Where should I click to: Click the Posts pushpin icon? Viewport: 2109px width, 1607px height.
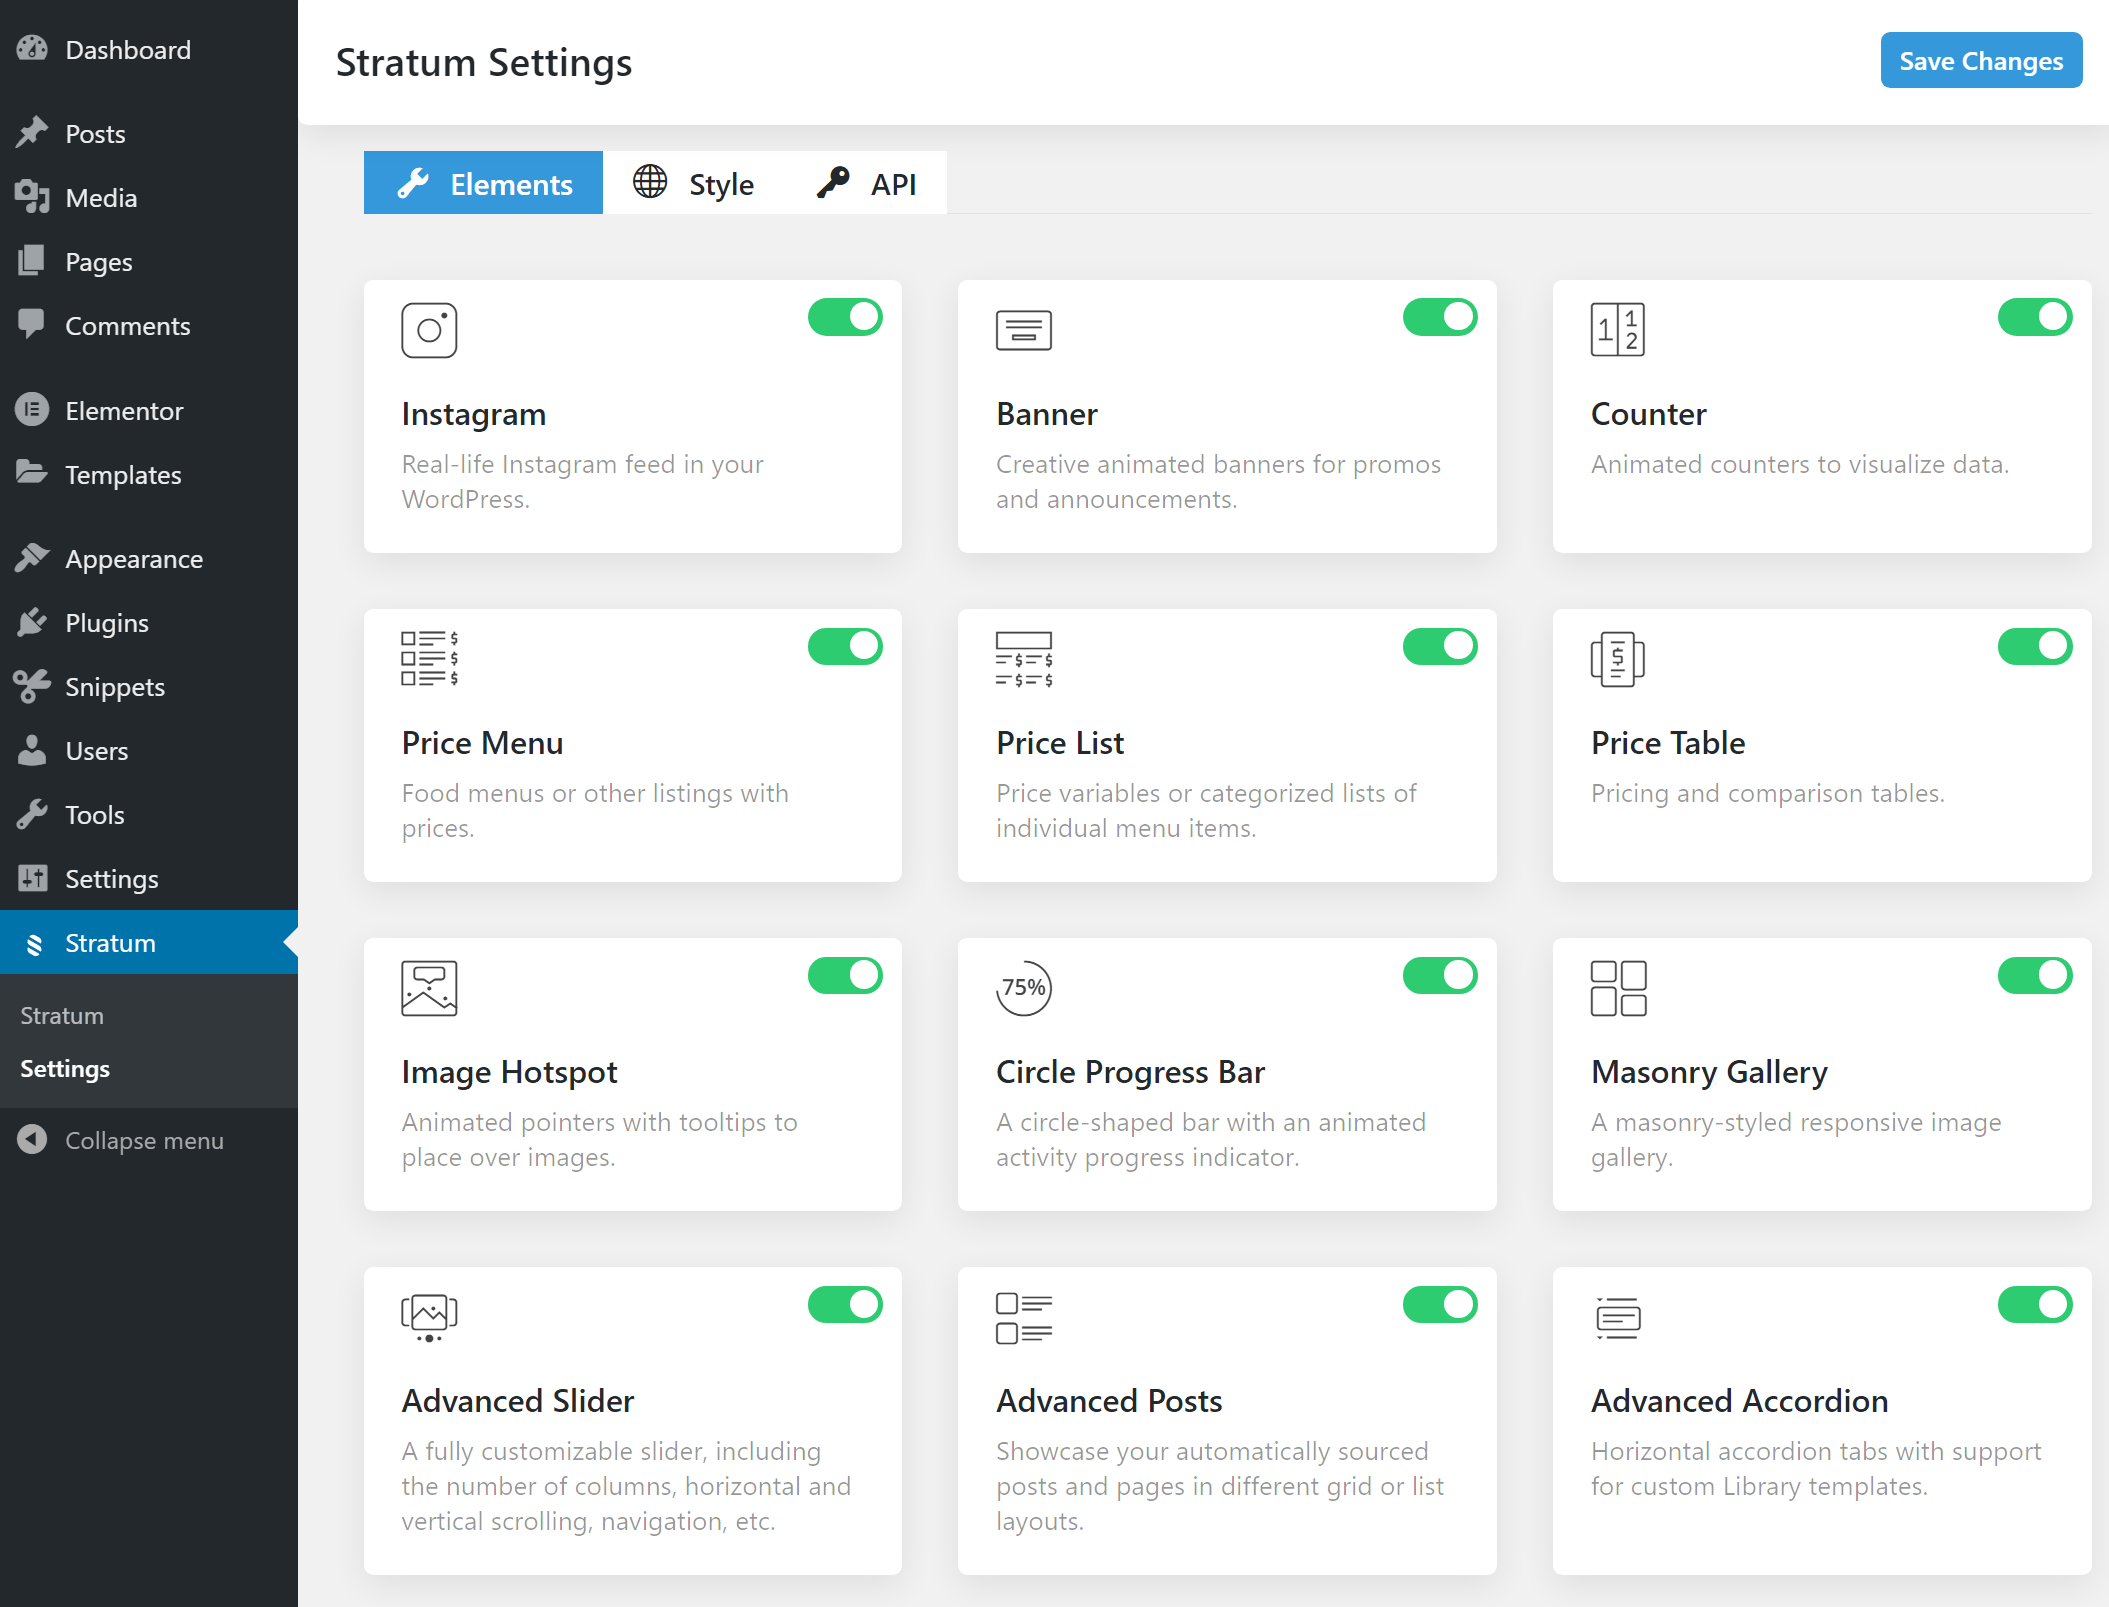point(32,133)
